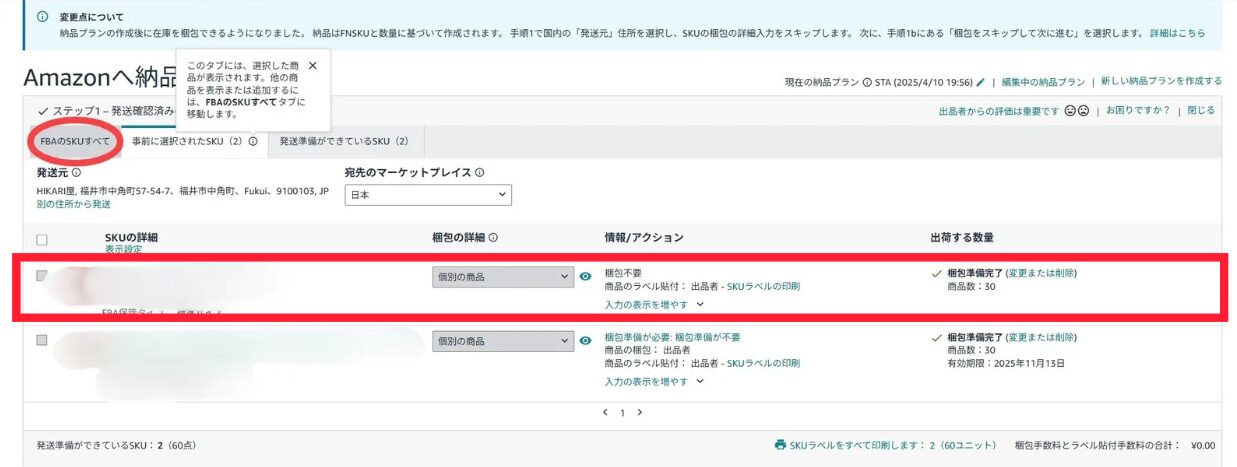Check the checkbox of the 梱包不要 row
1237x467 pixels.
(x=41, y=276)
